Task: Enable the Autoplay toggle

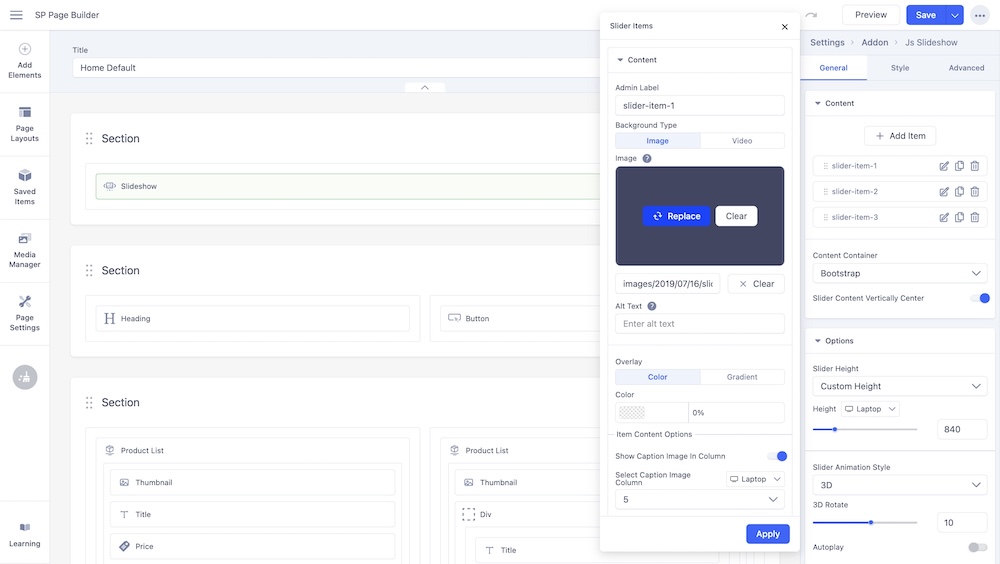Action: click(977, 548)
